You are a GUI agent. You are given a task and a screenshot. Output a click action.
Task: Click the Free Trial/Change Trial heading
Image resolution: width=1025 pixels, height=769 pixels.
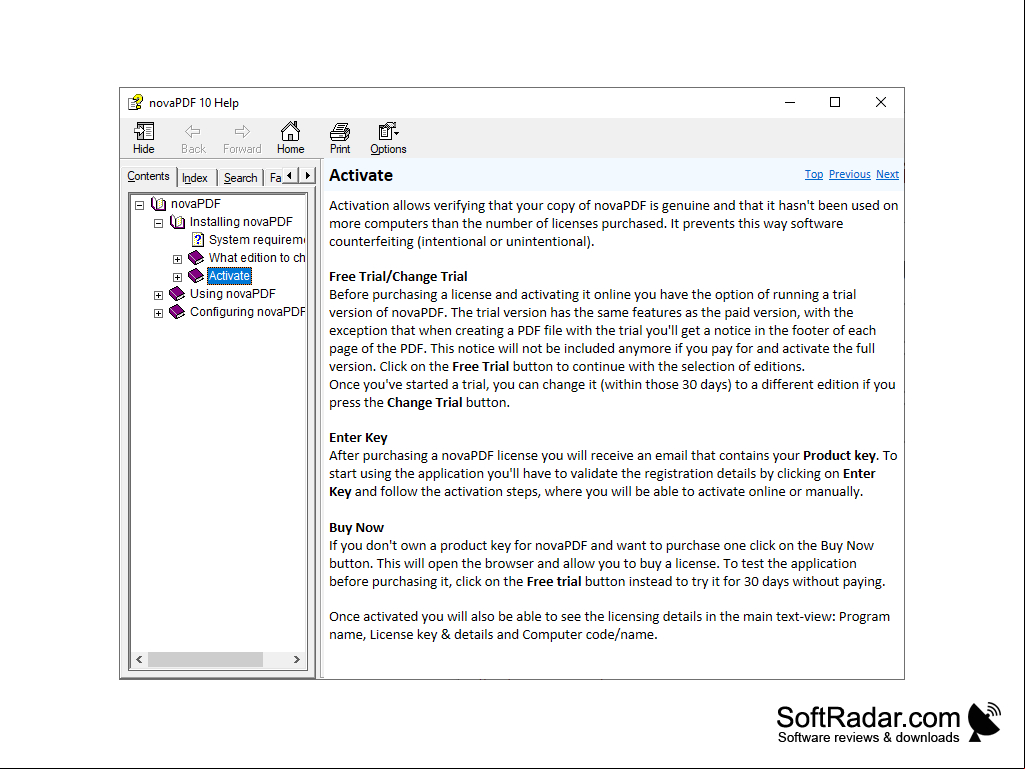click(398, 276)
